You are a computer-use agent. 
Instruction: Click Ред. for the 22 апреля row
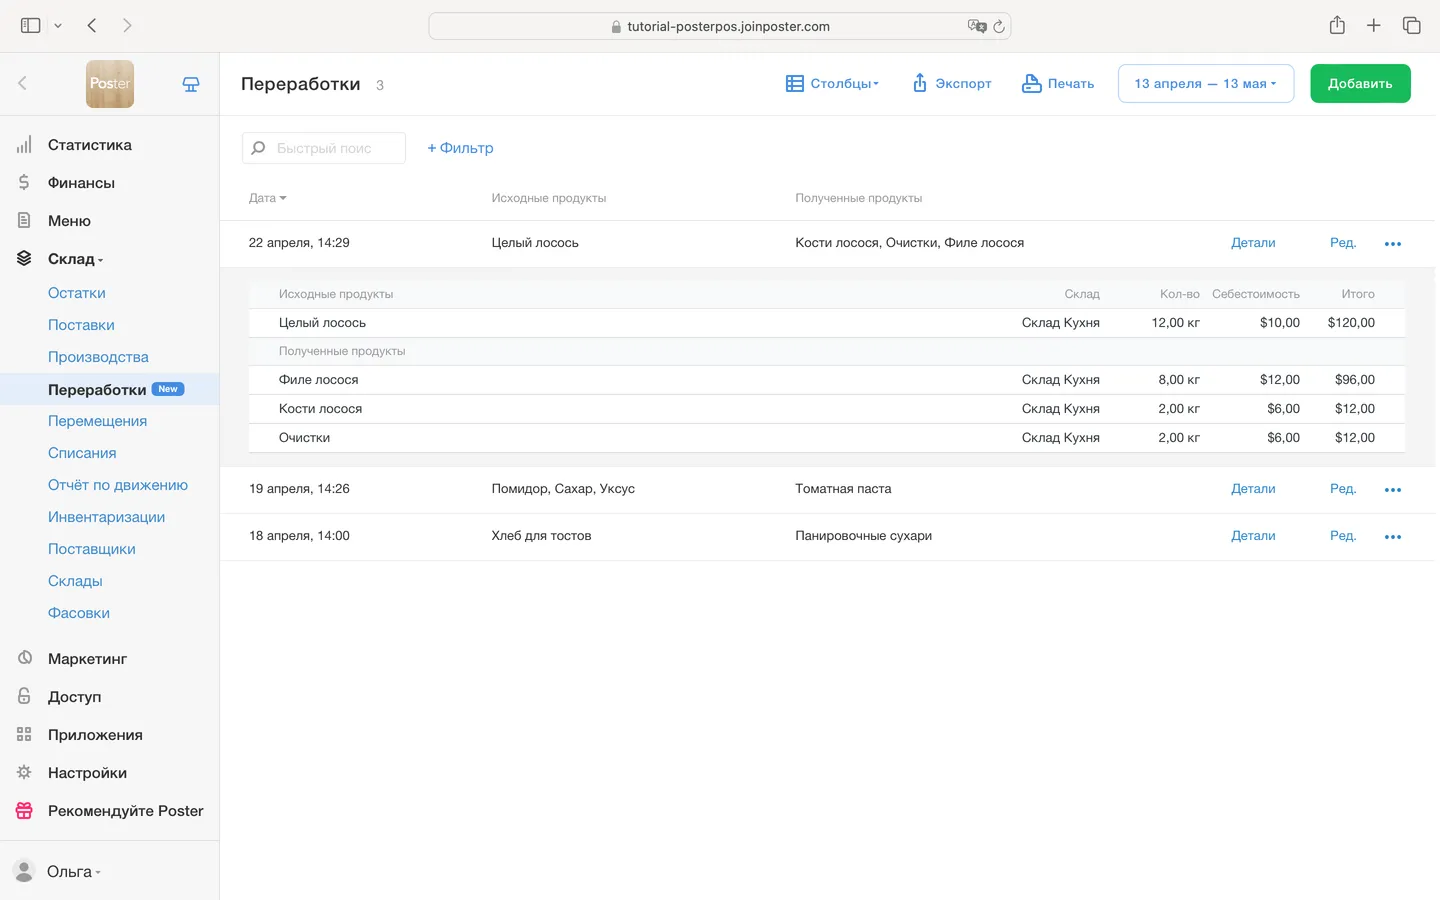point(1342,243)
